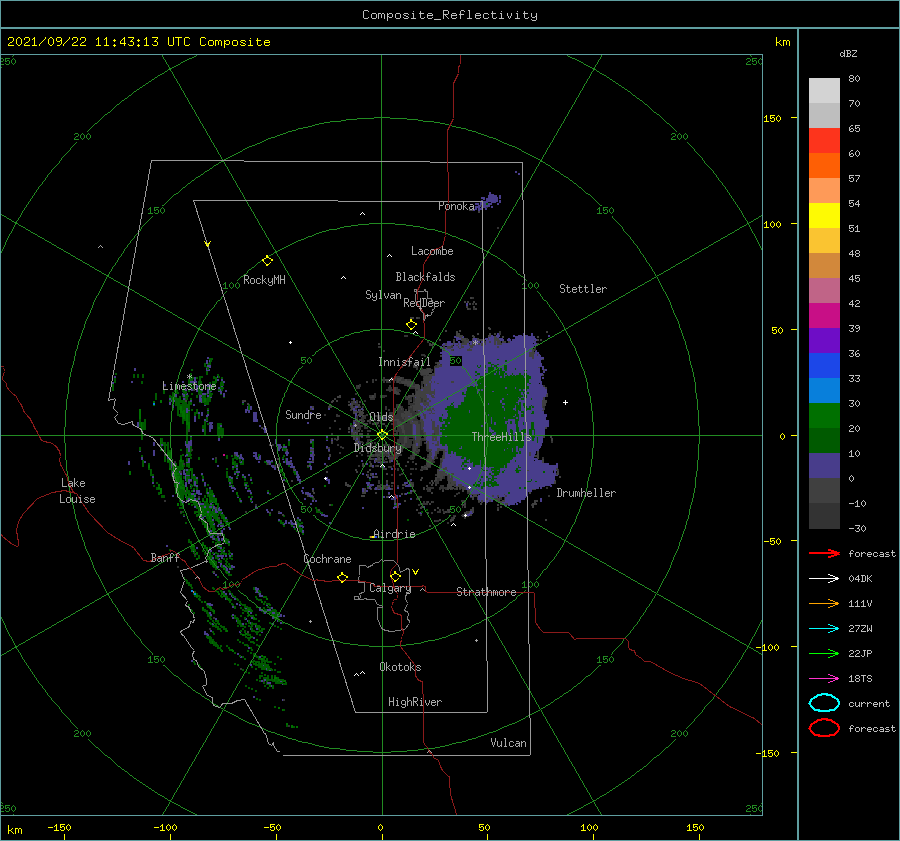Screen dimensions: 900x841
Task: Pick the bright yellow dBZ scale swatch
Action: click(824, 215)
